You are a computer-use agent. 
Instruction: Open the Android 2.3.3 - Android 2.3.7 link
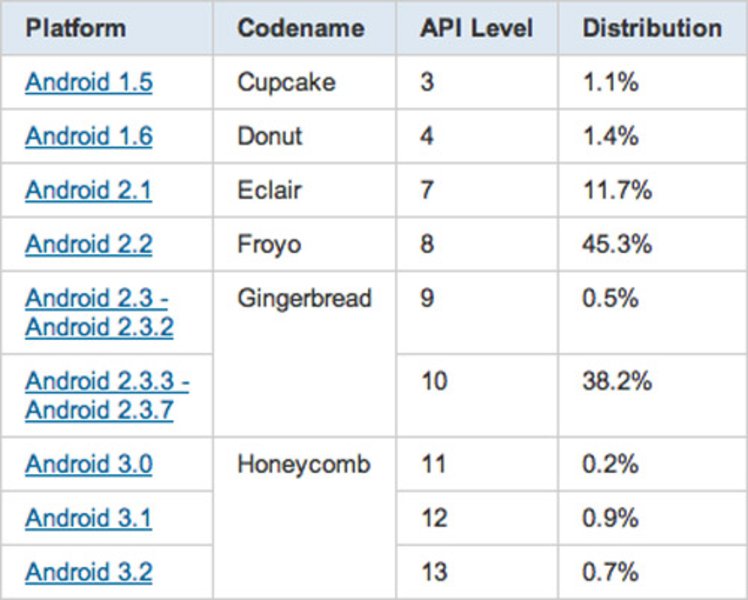(107, 395)
